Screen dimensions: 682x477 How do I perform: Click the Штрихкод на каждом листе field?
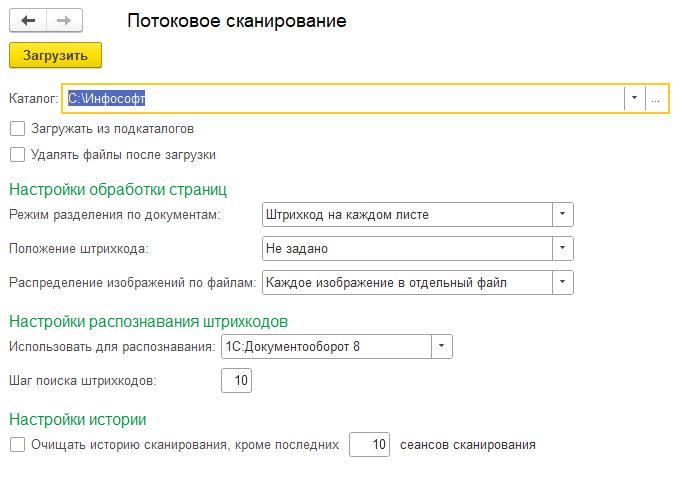406,214
